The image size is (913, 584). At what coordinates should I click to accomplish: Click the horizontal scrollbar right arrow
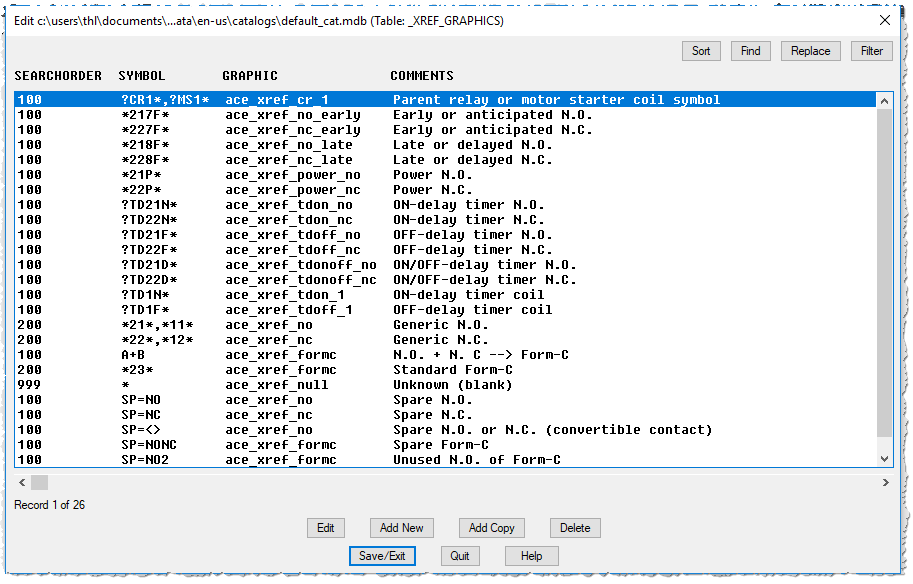(886, 483)
